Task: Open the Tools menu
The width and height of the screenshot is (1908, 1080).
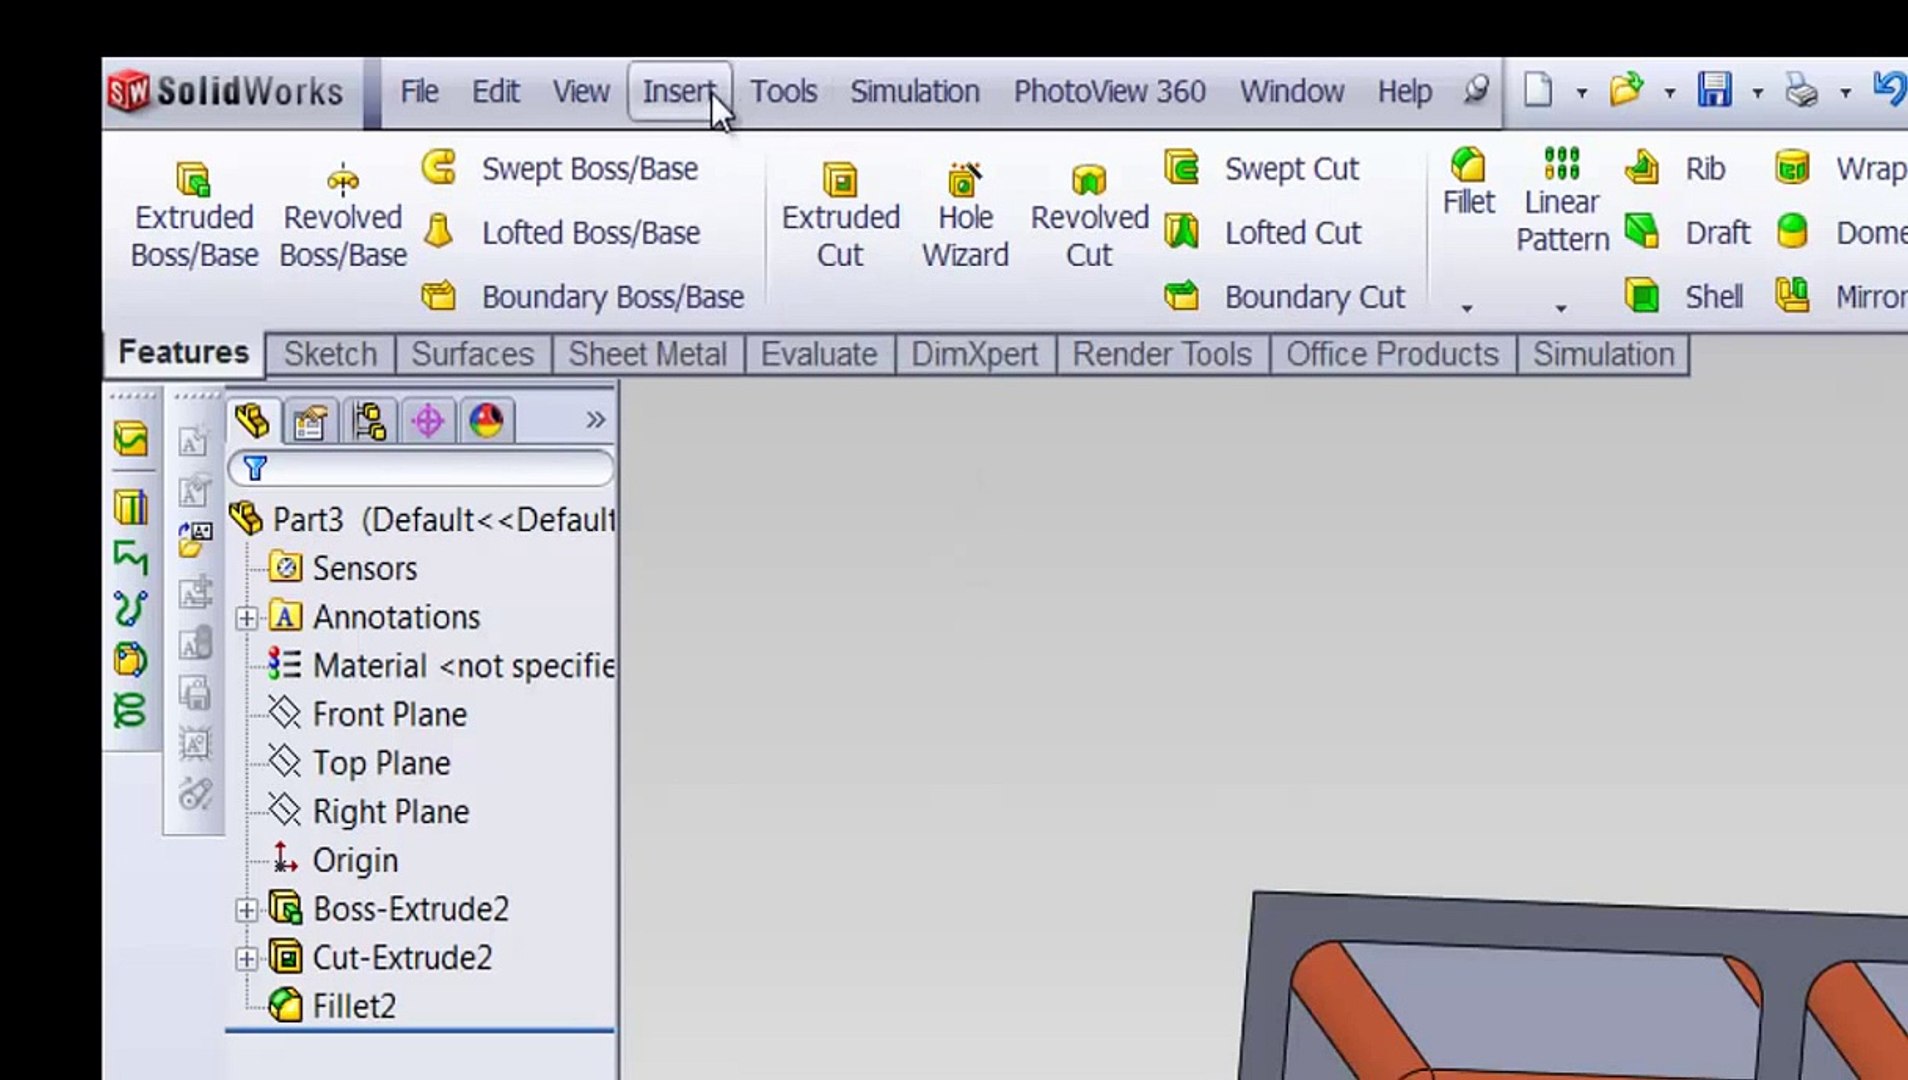Action: click(x=784, y=91)
